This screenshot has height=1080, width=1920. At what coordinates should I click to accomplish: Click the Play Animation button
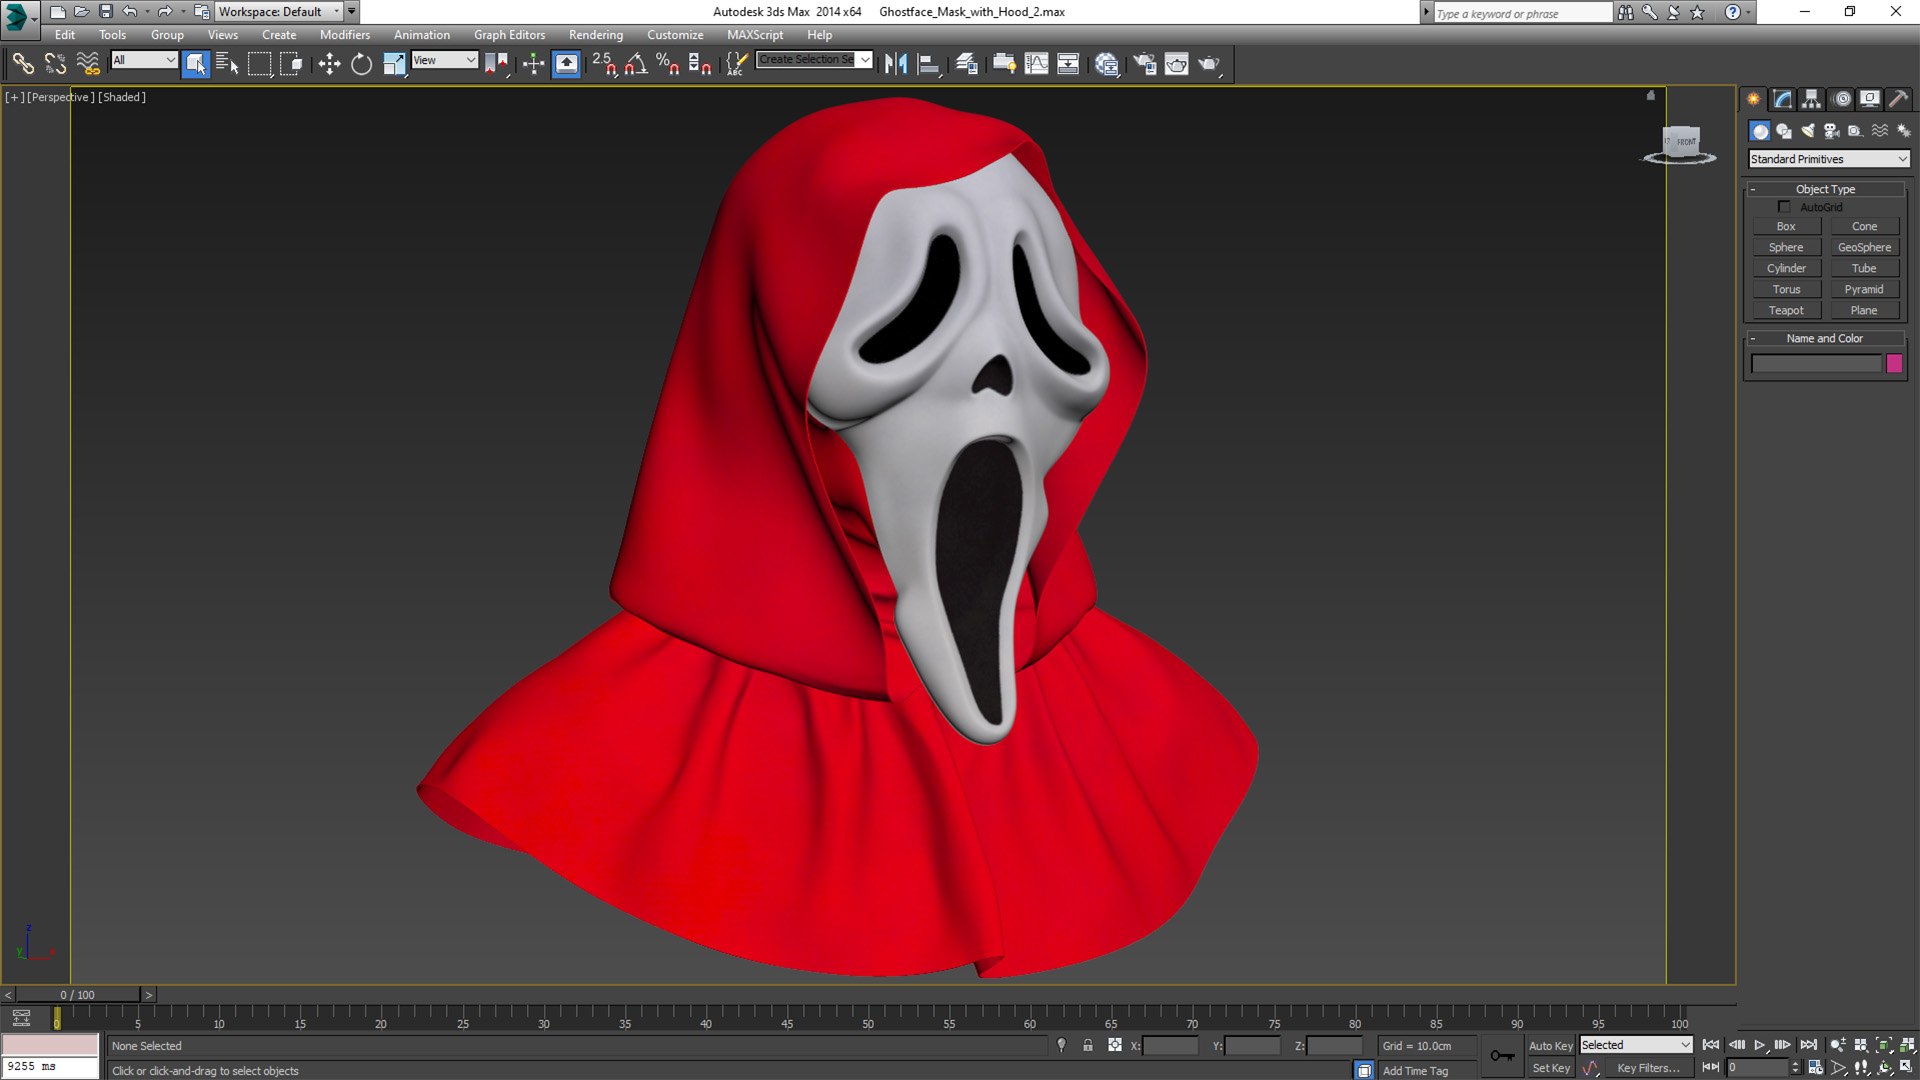click(x=1760, y=1045)
